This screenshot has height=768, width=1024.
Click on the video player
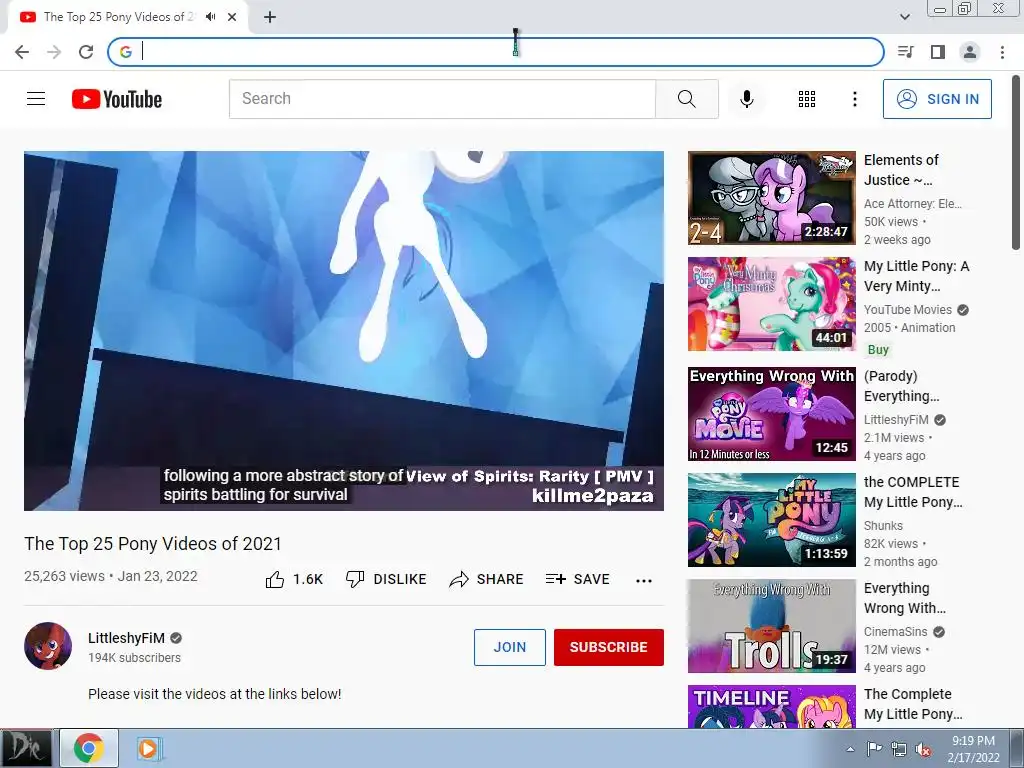344,330
